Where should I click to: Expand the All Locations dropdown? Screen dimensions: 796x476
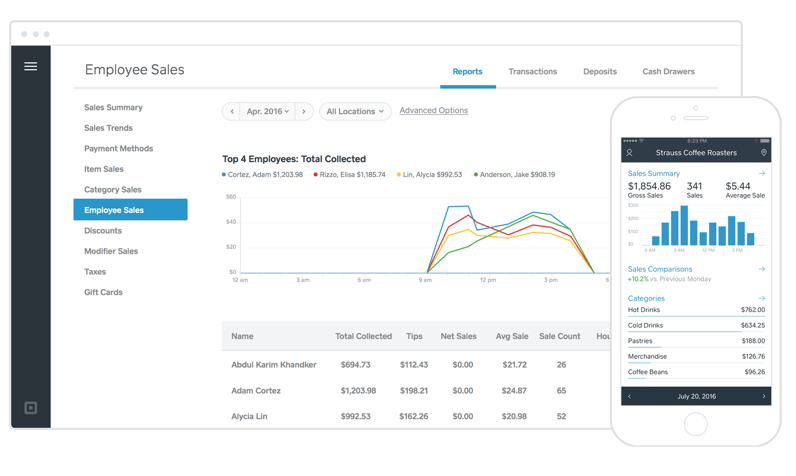(355, 111)
